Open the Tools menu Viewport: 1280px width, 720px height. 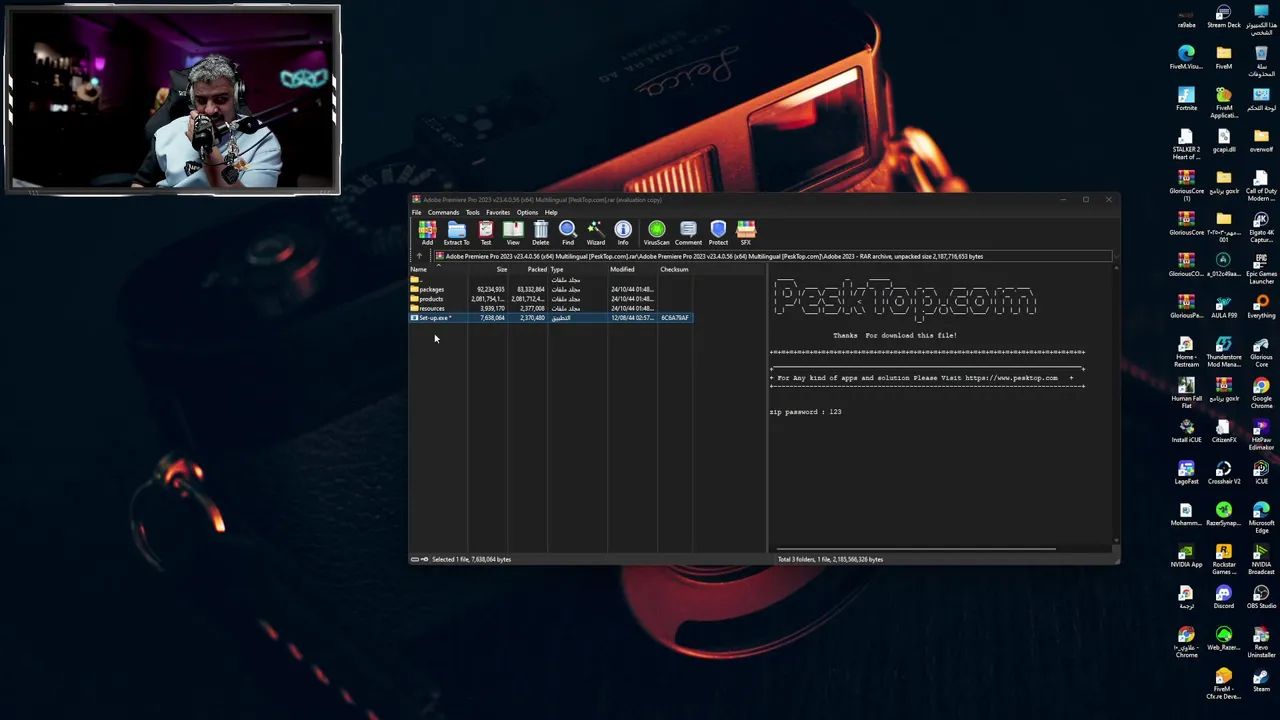pos(472,212)
